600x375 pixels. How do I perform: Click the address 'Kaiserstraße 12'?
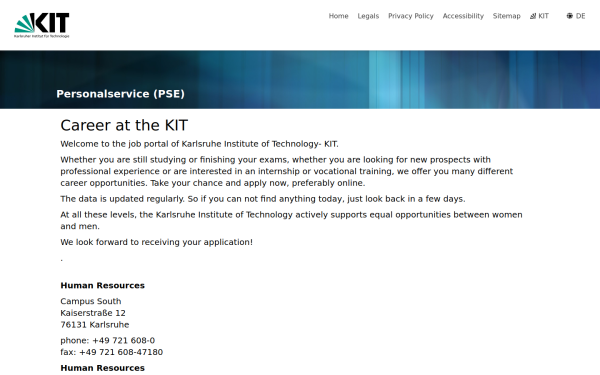click(x=93, y=313)
